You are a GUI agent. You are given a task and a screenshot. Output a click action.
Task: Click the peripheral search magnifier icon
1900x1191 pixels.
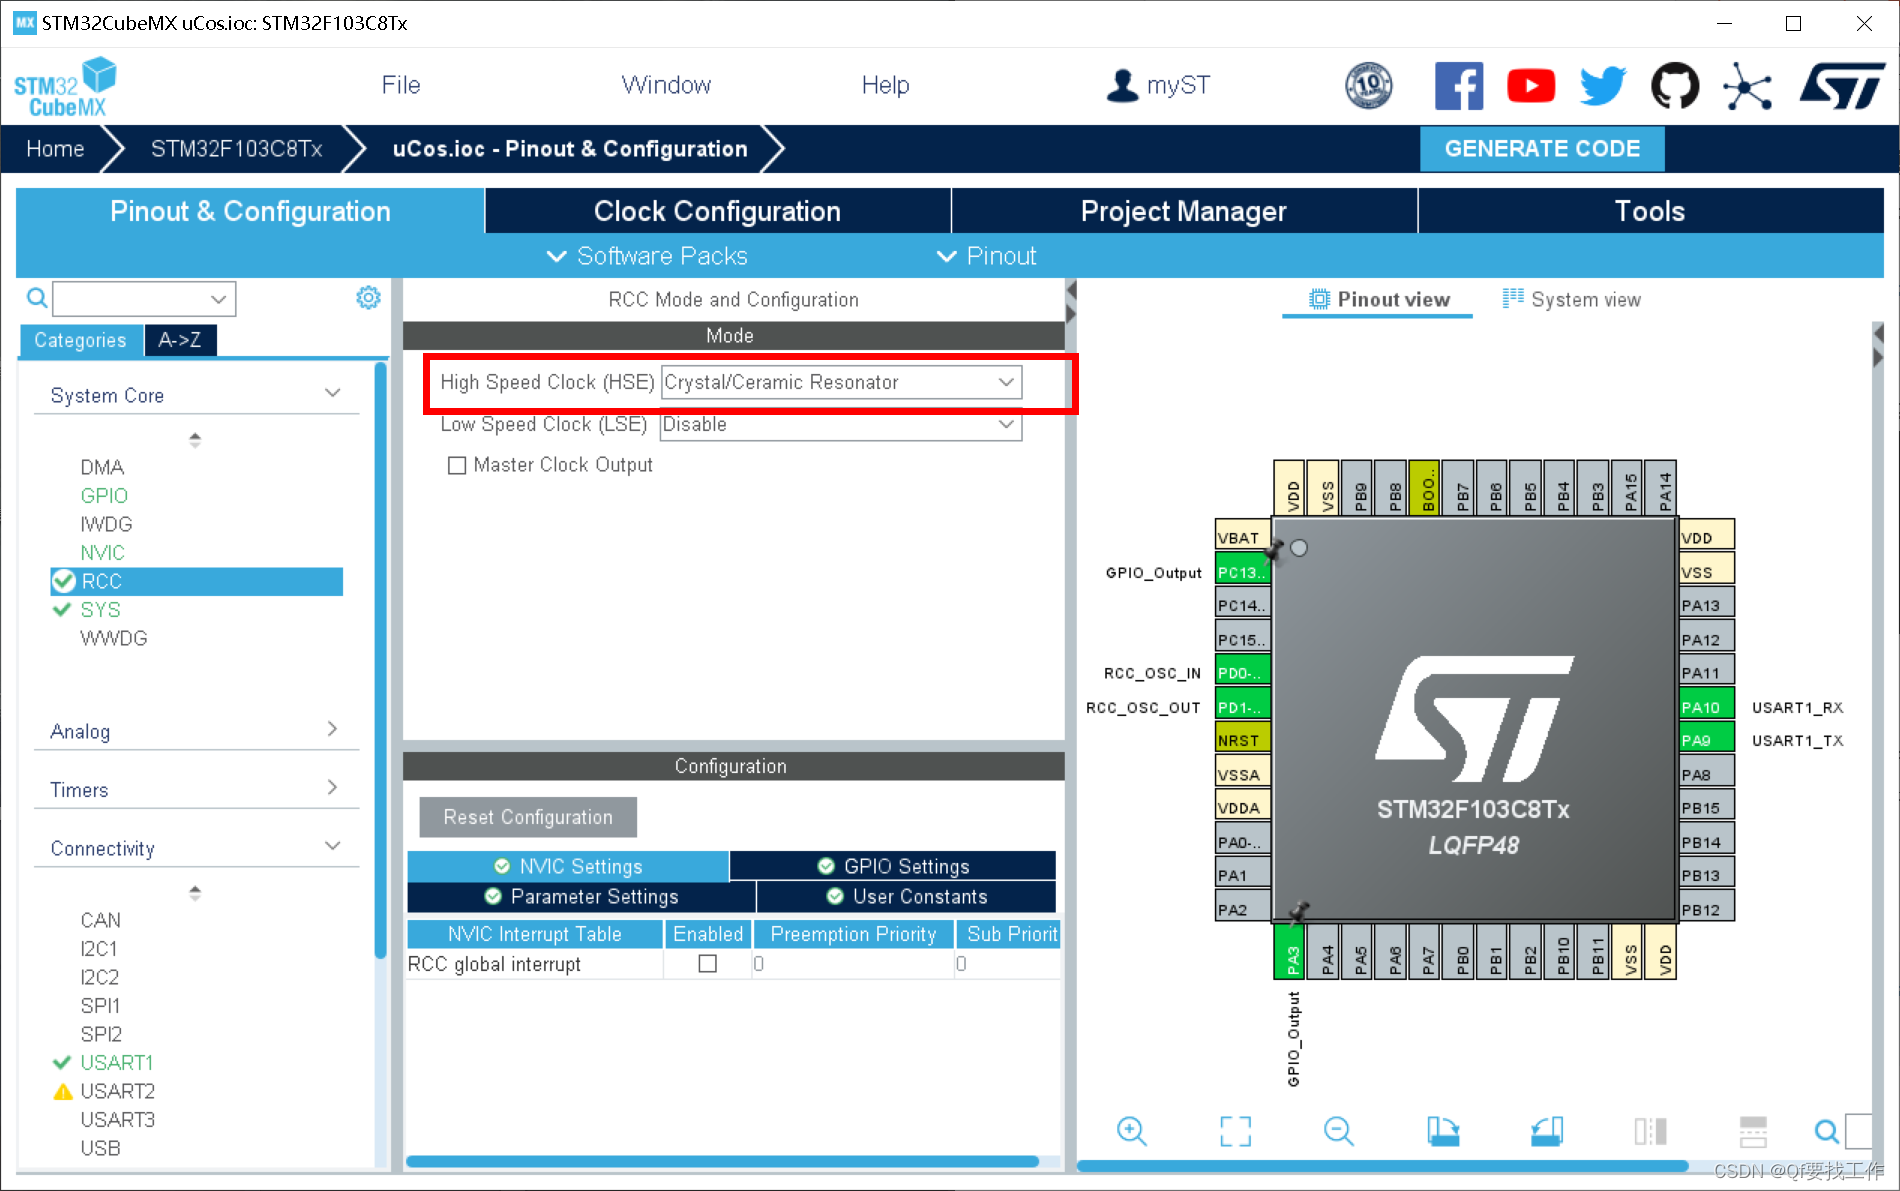(x=37, y=298)
